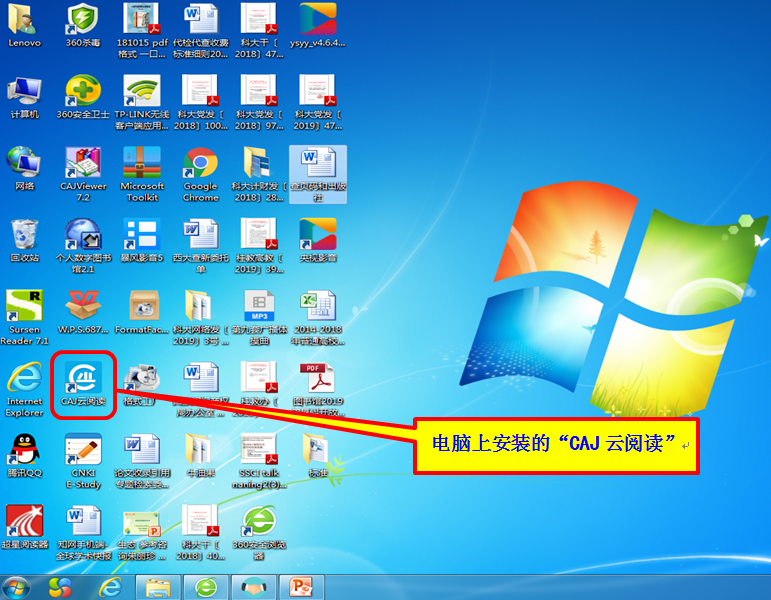Open the 标准 folder icon

pos(318,456)
